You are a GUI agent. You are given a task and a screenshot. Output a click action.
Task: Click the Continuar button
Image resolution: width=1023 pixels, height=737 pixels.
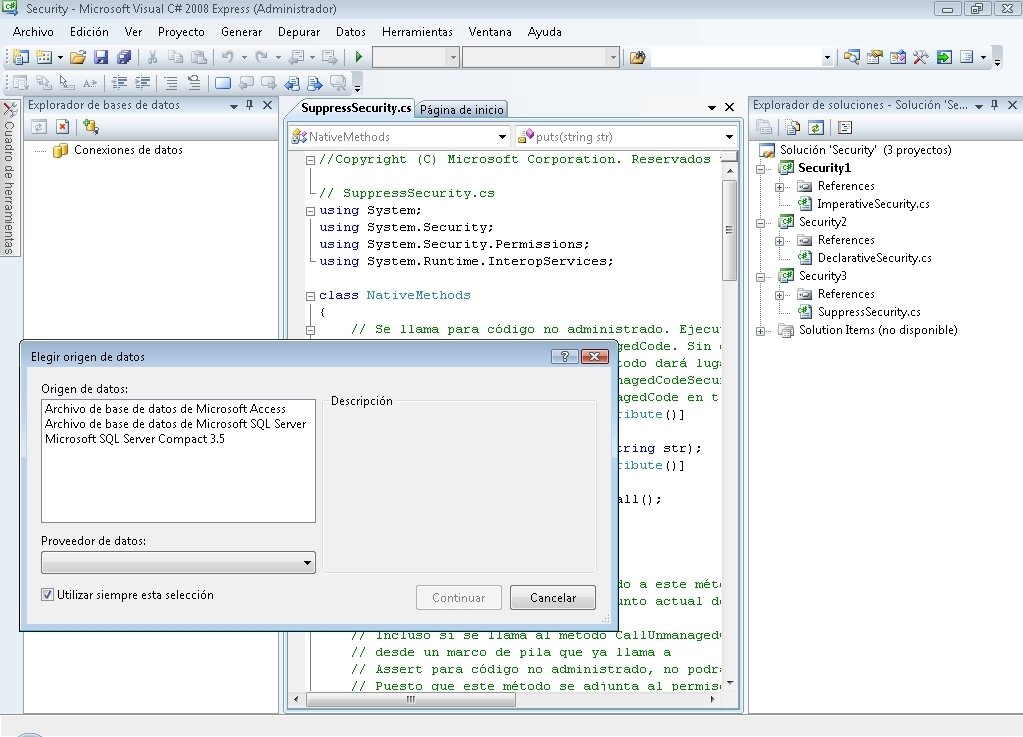[x=459, y=597]
